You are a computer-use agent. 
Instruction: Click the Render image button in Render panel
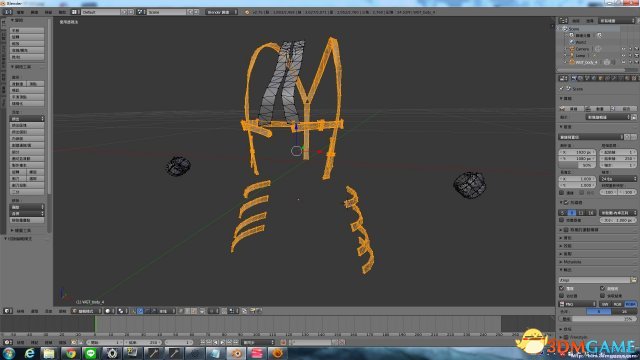571,109
